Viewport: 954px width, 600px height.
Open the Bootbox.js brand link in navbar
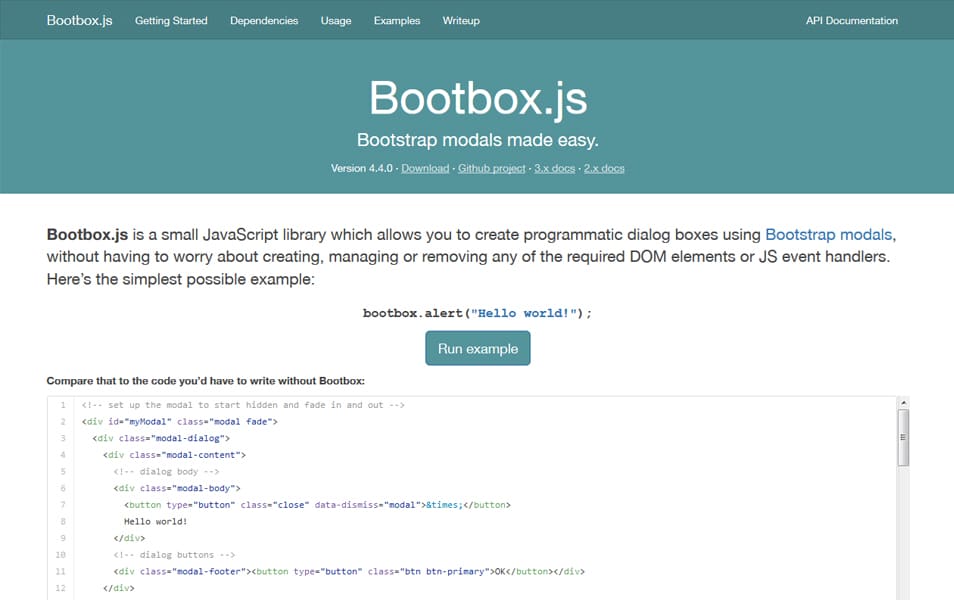click(80, 20)
